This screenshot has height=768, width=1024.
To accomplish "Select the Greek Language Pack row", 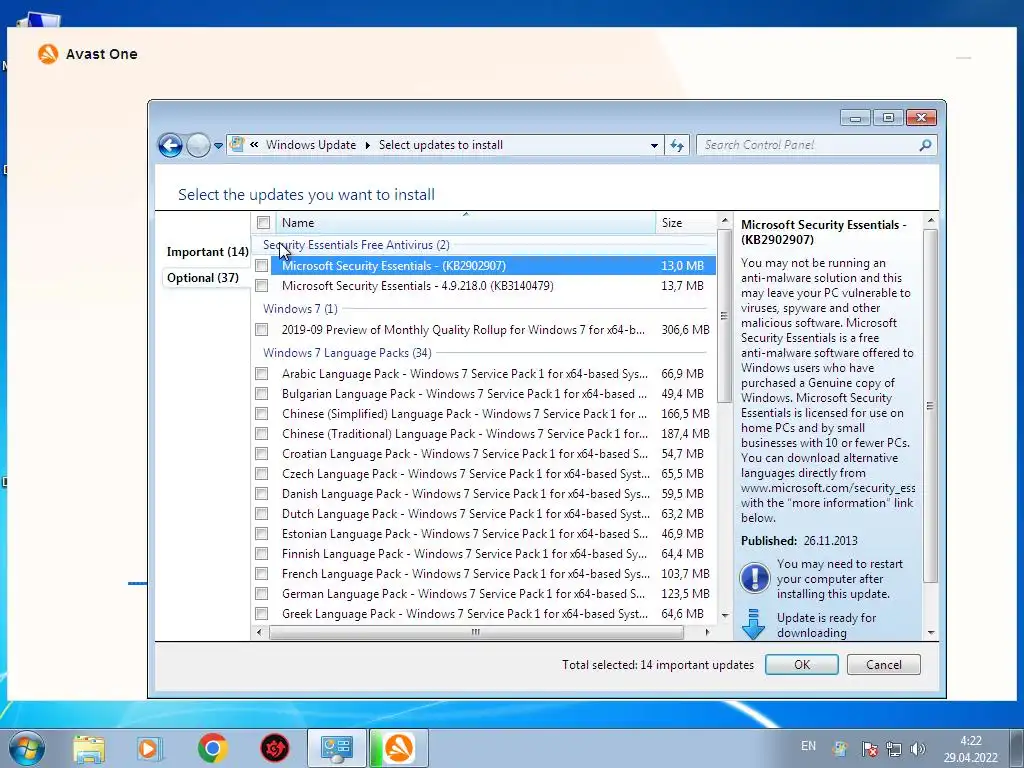I will [x=483, y=614].
